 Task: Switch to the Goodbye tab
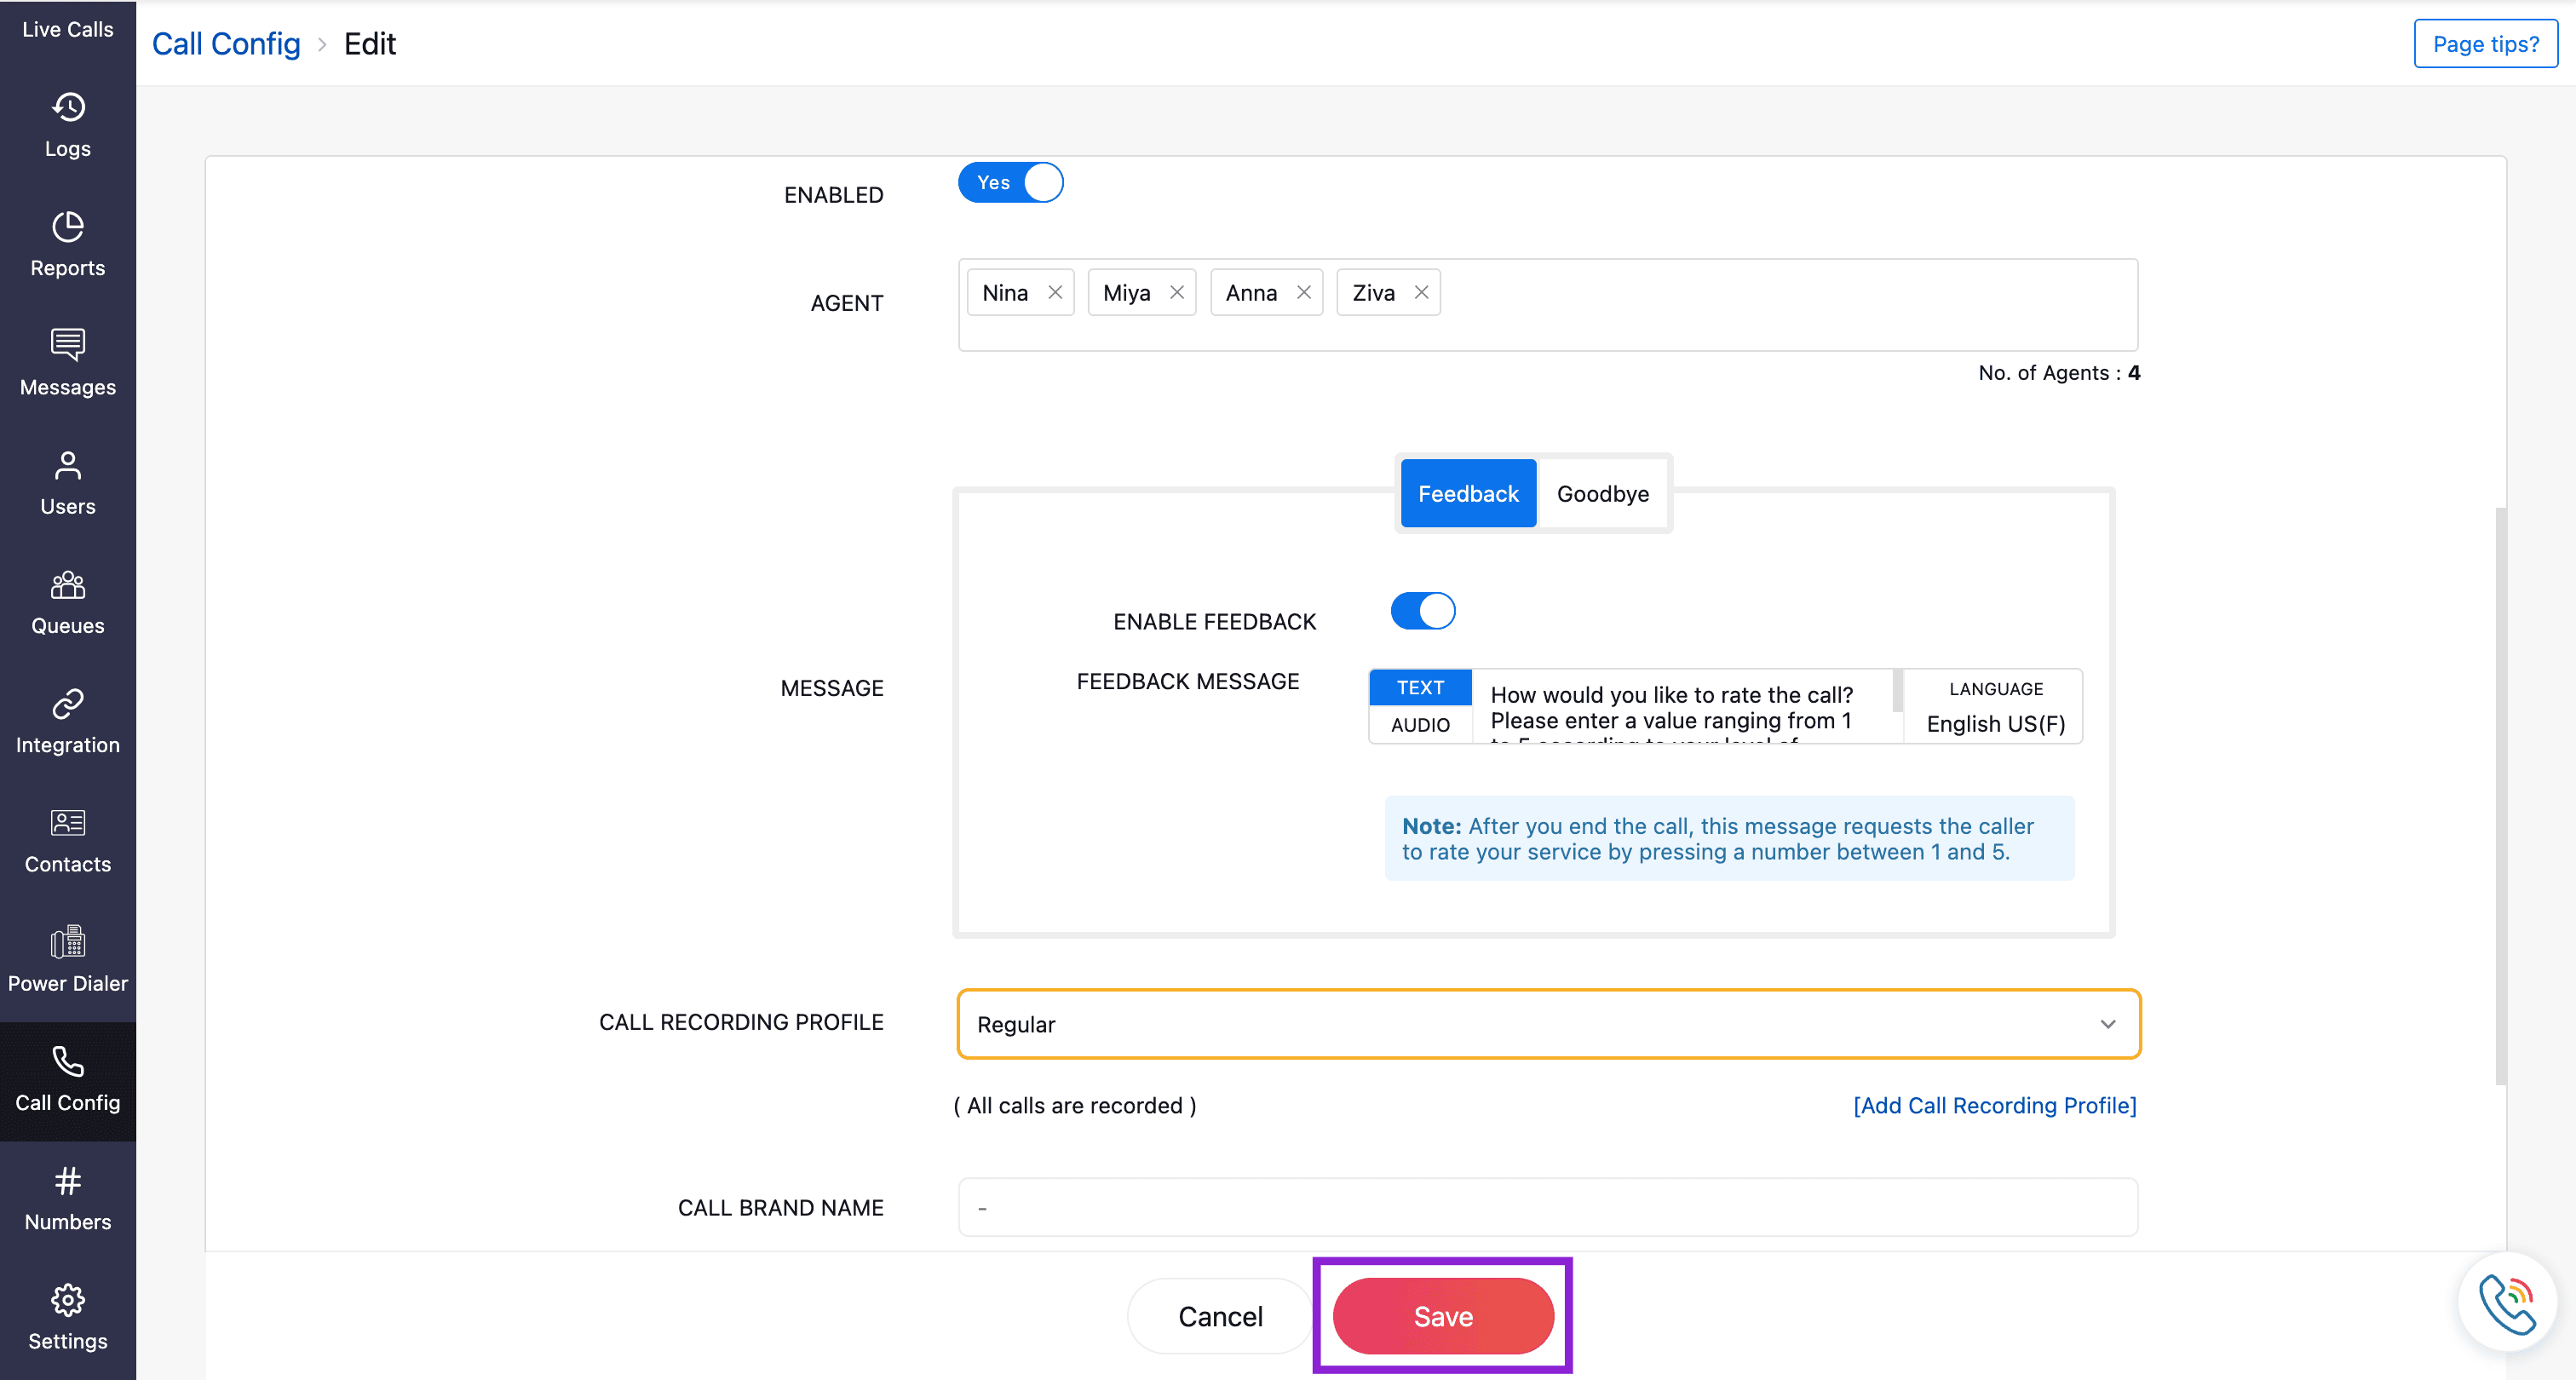coord(1602,494)
